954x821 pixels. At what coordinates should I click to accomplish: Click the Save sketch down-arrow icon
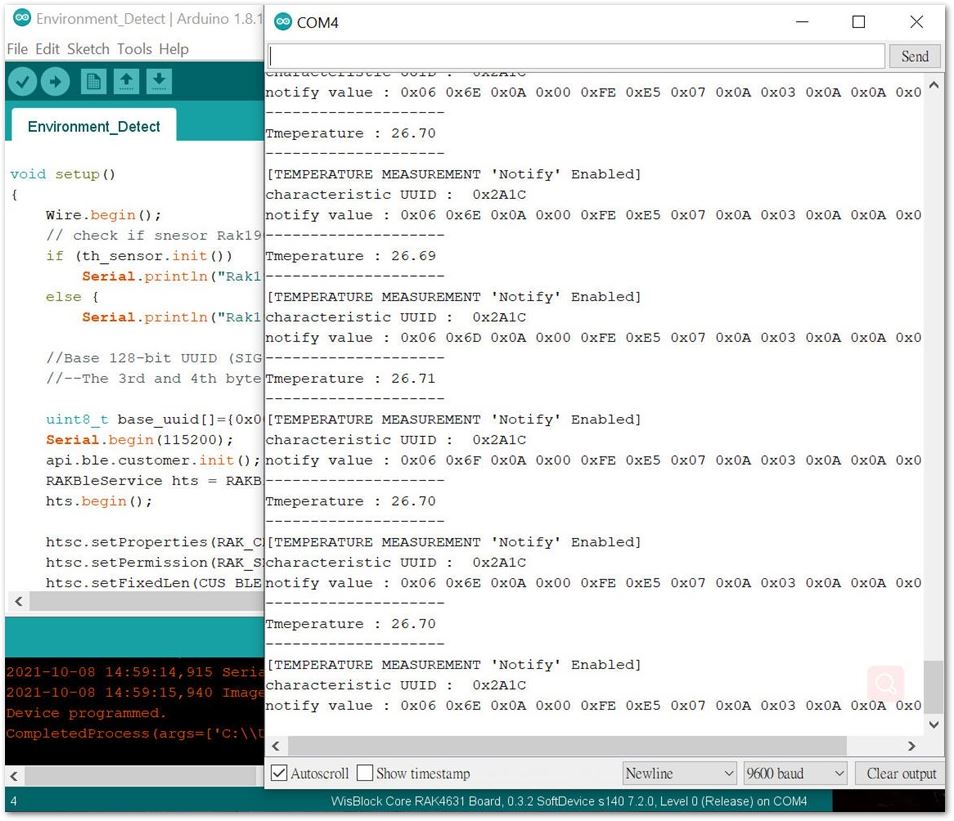(x=159, y=82)
